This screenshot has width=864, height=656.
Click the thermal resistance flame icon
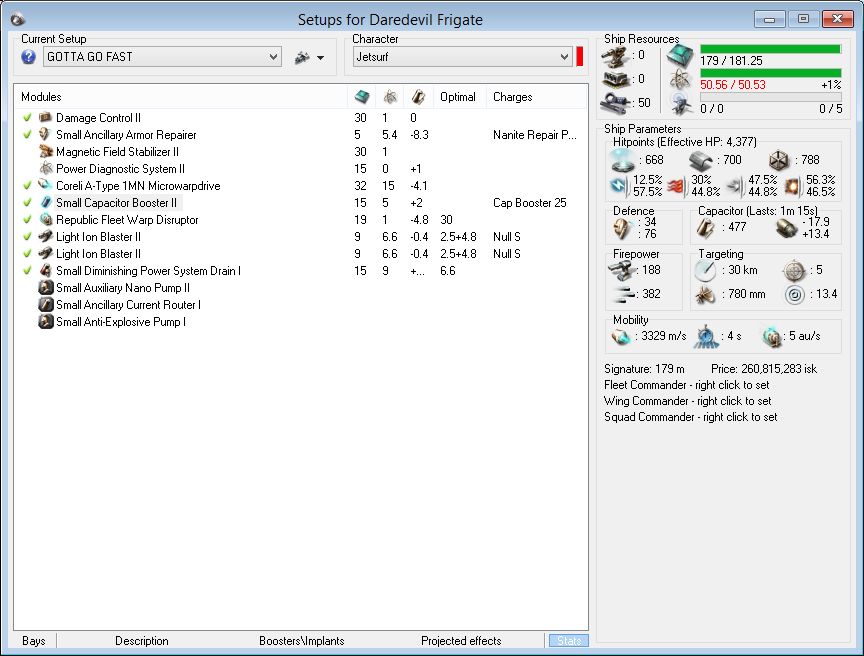pyautogui.click(x=677, y=186)
